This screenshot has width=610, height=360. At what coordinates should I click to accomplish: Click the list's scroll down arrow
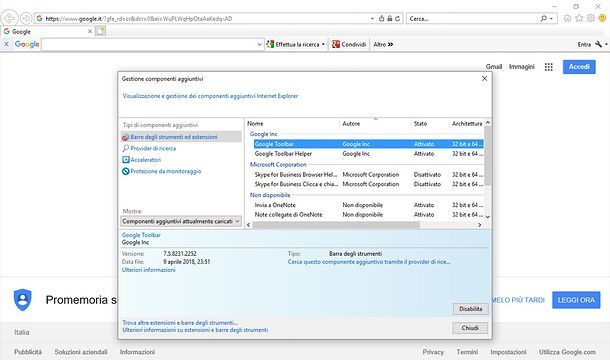tap(487, 217)
